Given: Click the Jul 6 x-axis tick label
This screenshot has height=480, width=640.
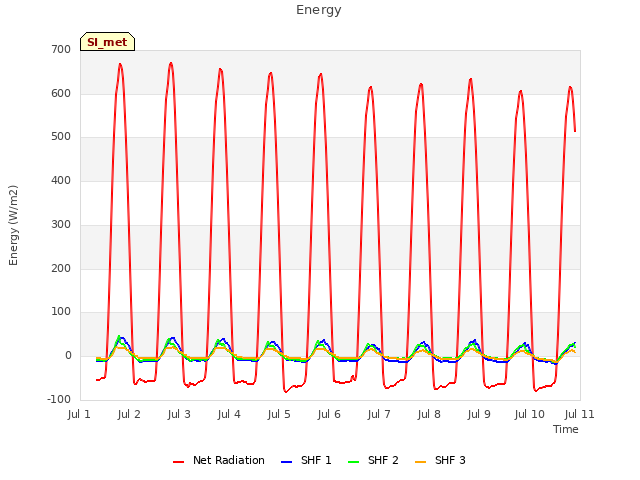Looking at the screenshot, I should pos(329,414).
